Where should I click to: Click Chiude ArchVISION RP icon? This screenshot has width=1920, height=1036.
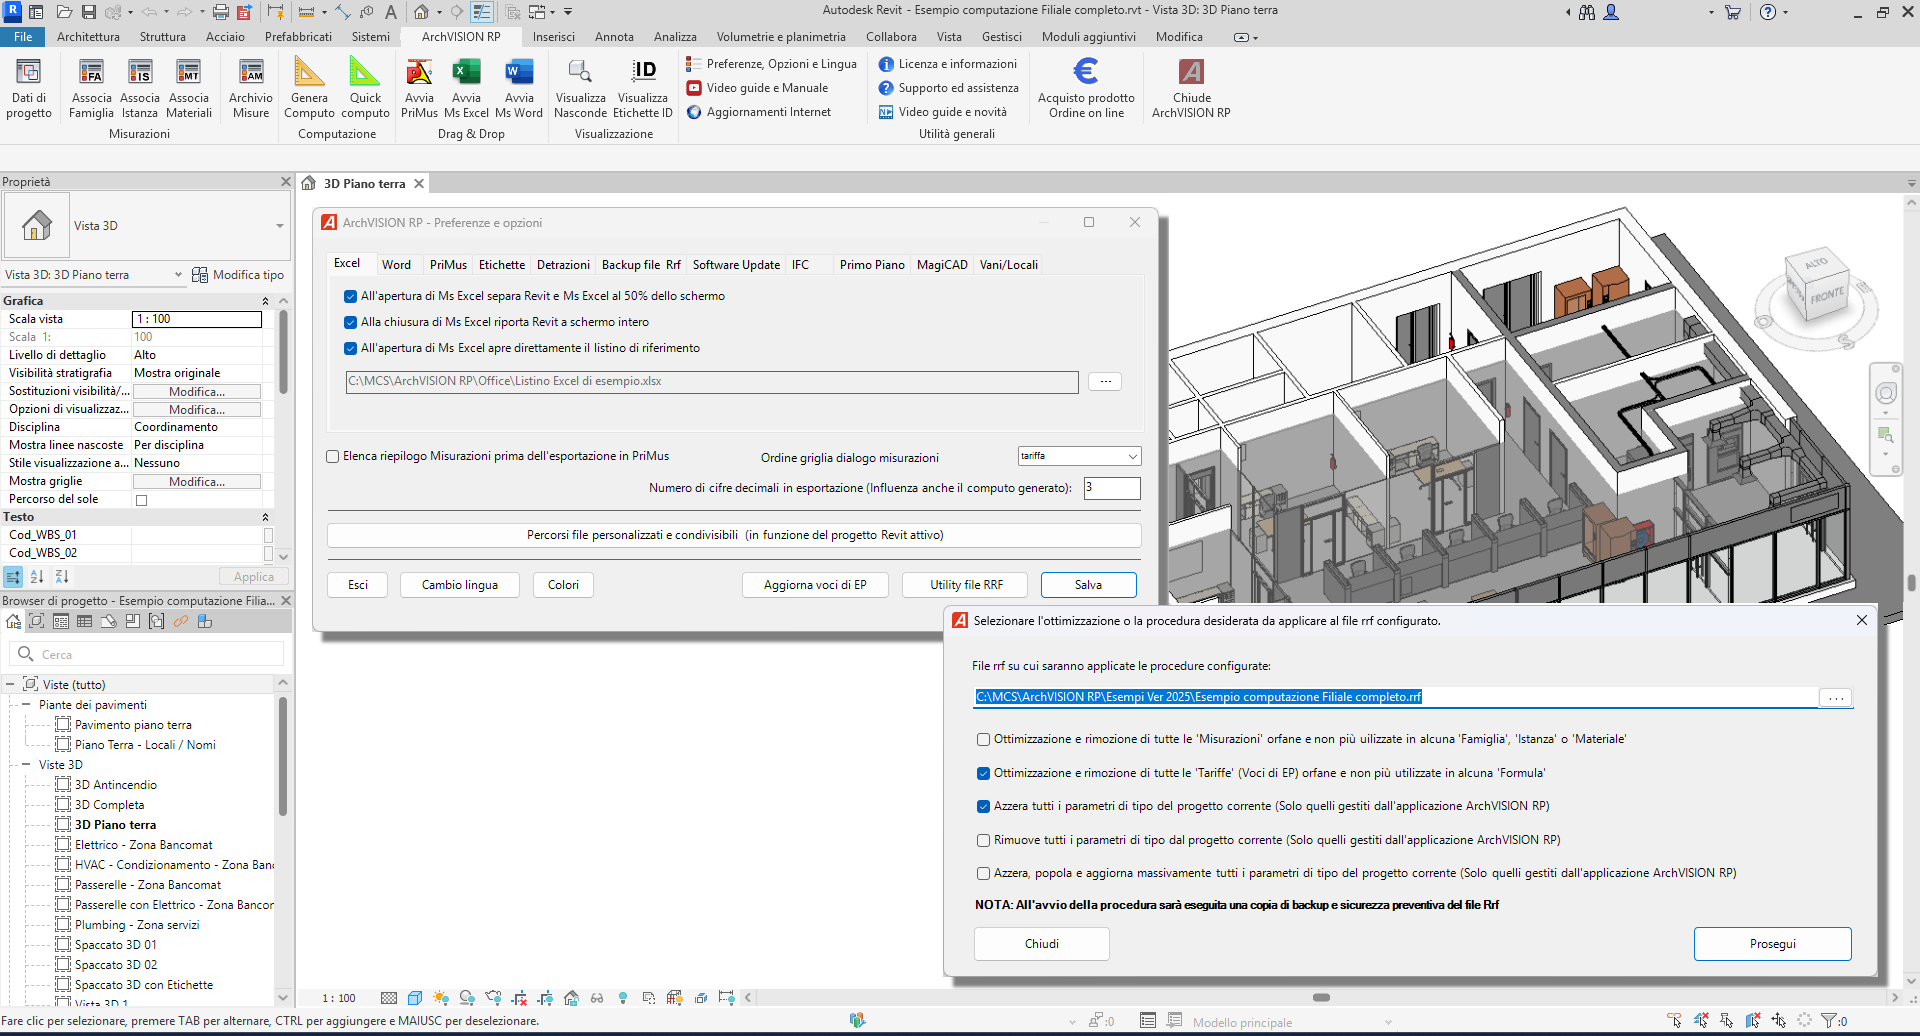(1191, 88)
